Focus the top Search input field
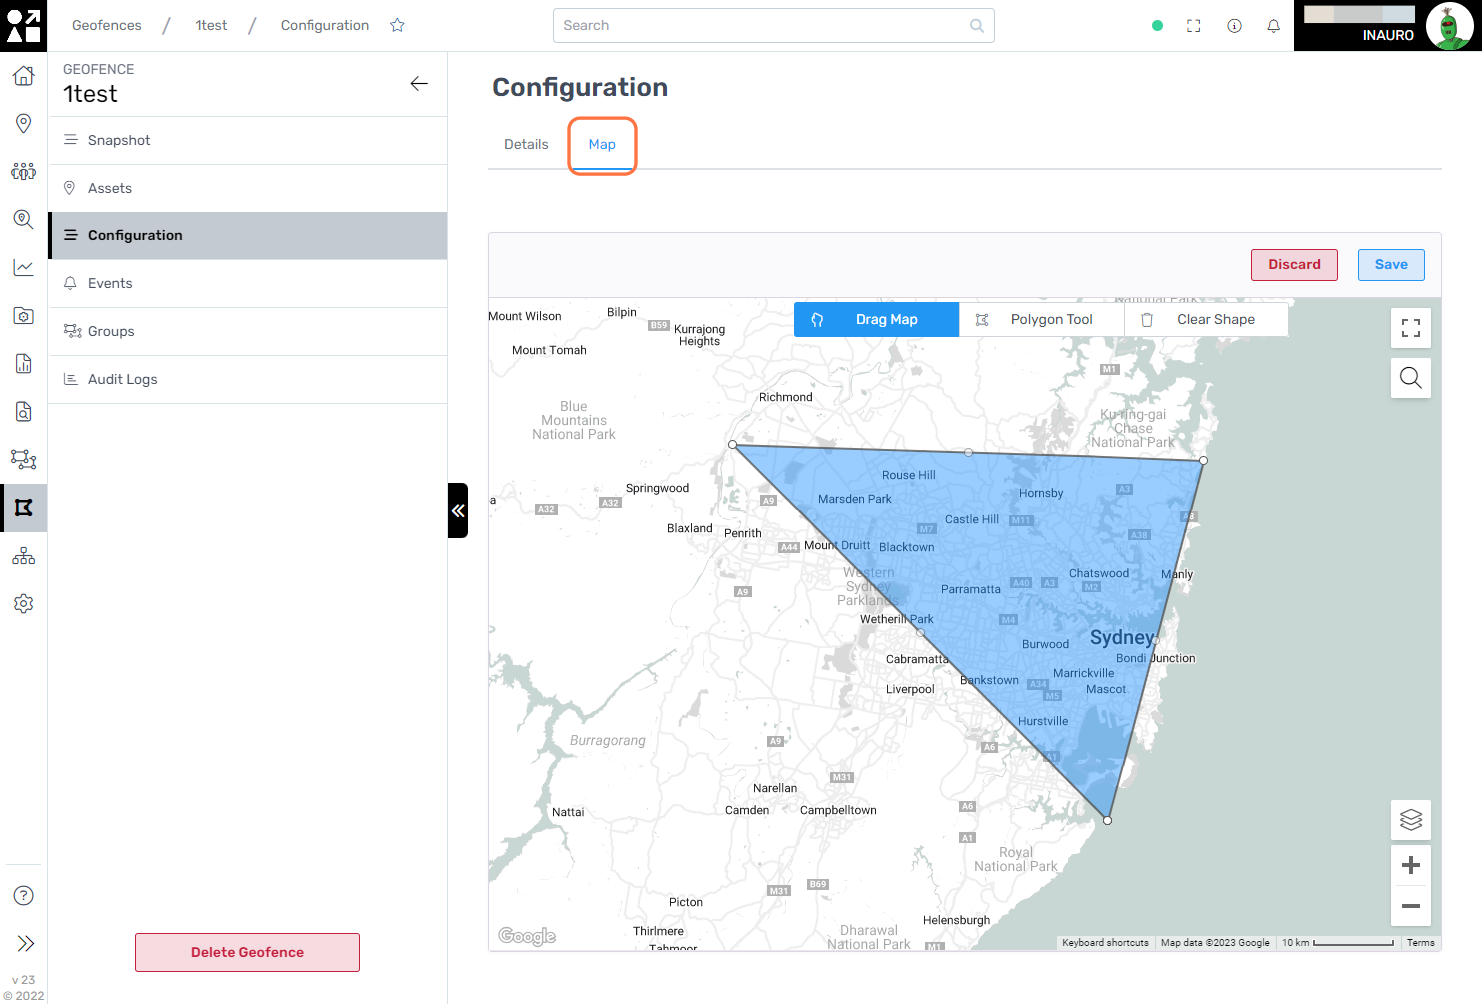The height and width of the screenshot is (1004, 1482). (x=774, y=26)
